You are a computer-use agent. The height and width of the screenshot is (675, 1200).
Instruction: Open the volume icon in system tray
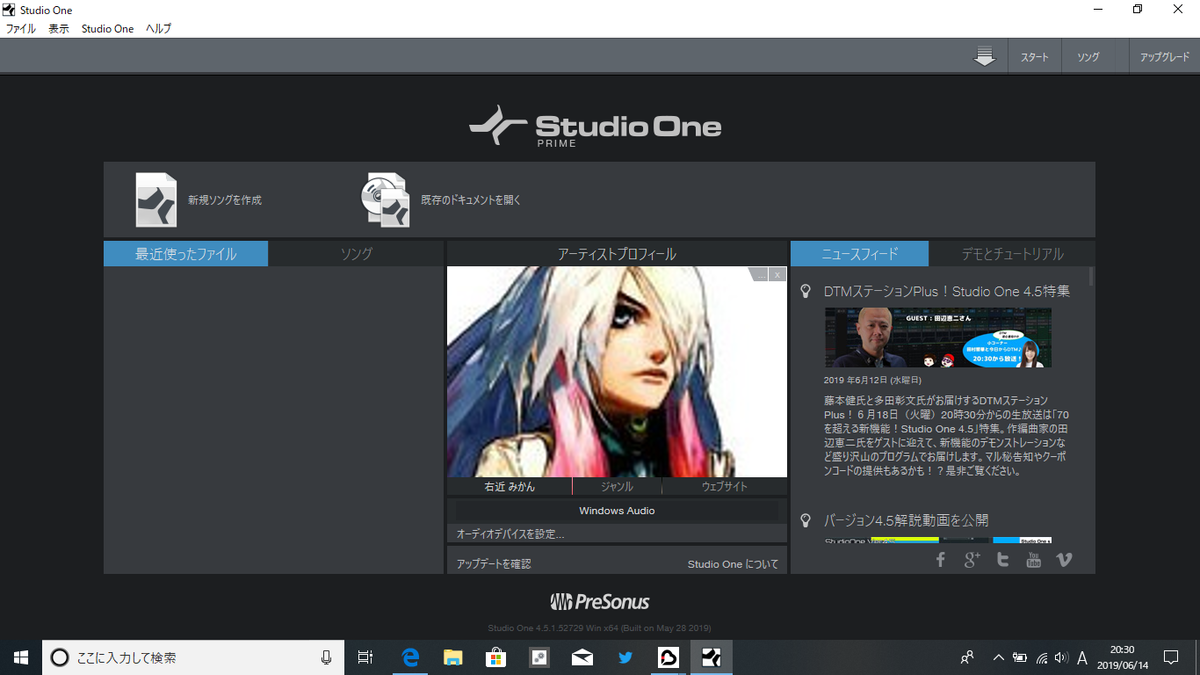tap(1061, 657)
